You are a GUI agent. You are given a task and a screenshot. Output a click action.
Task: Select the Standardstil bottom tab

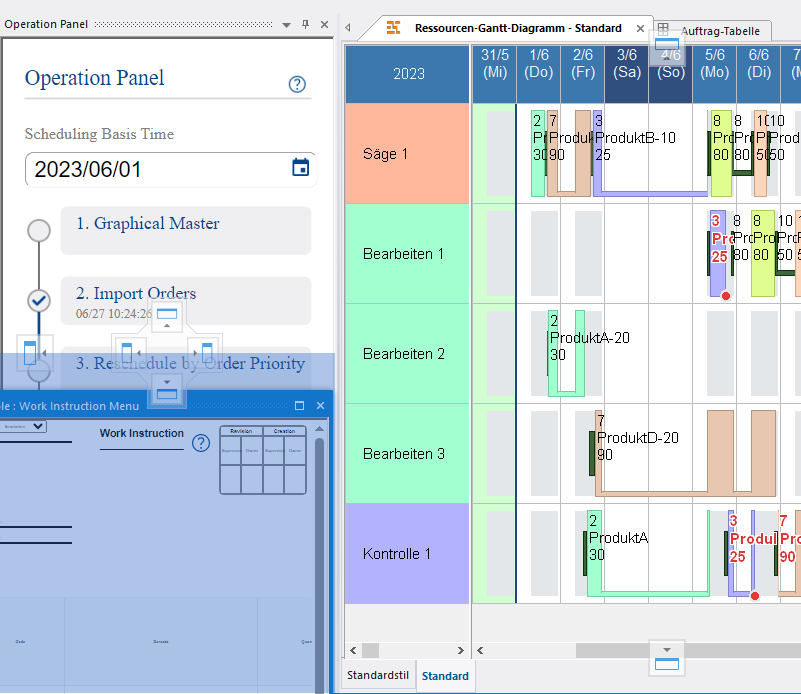point(379,676)
